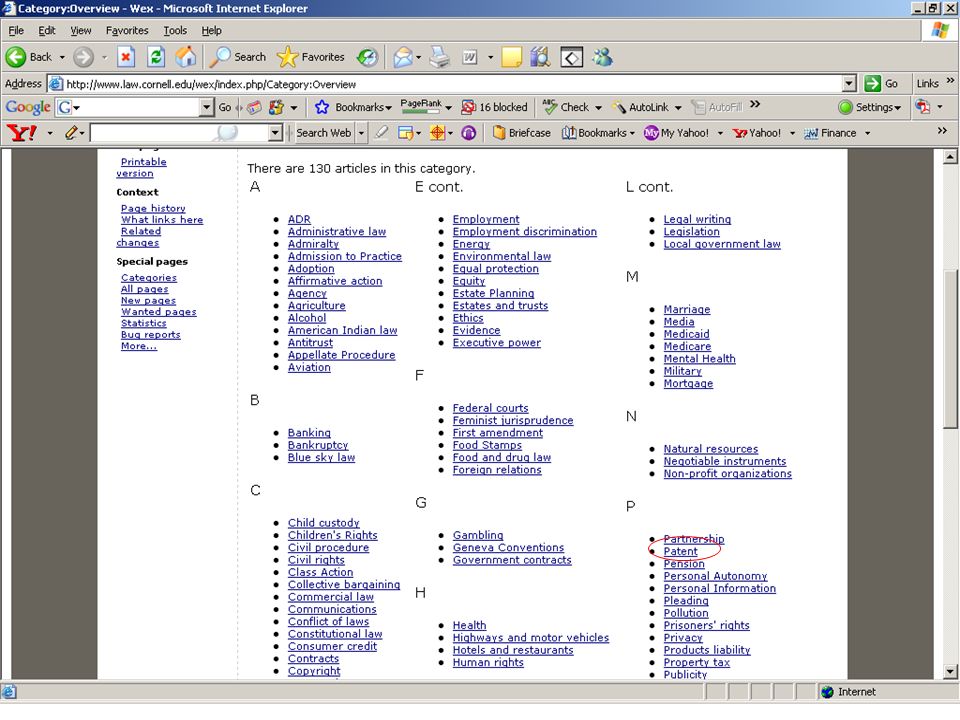This screenshot has height=720, width=960.
Task: Open Google Bookmarks star icon
Action: point(321,107)
